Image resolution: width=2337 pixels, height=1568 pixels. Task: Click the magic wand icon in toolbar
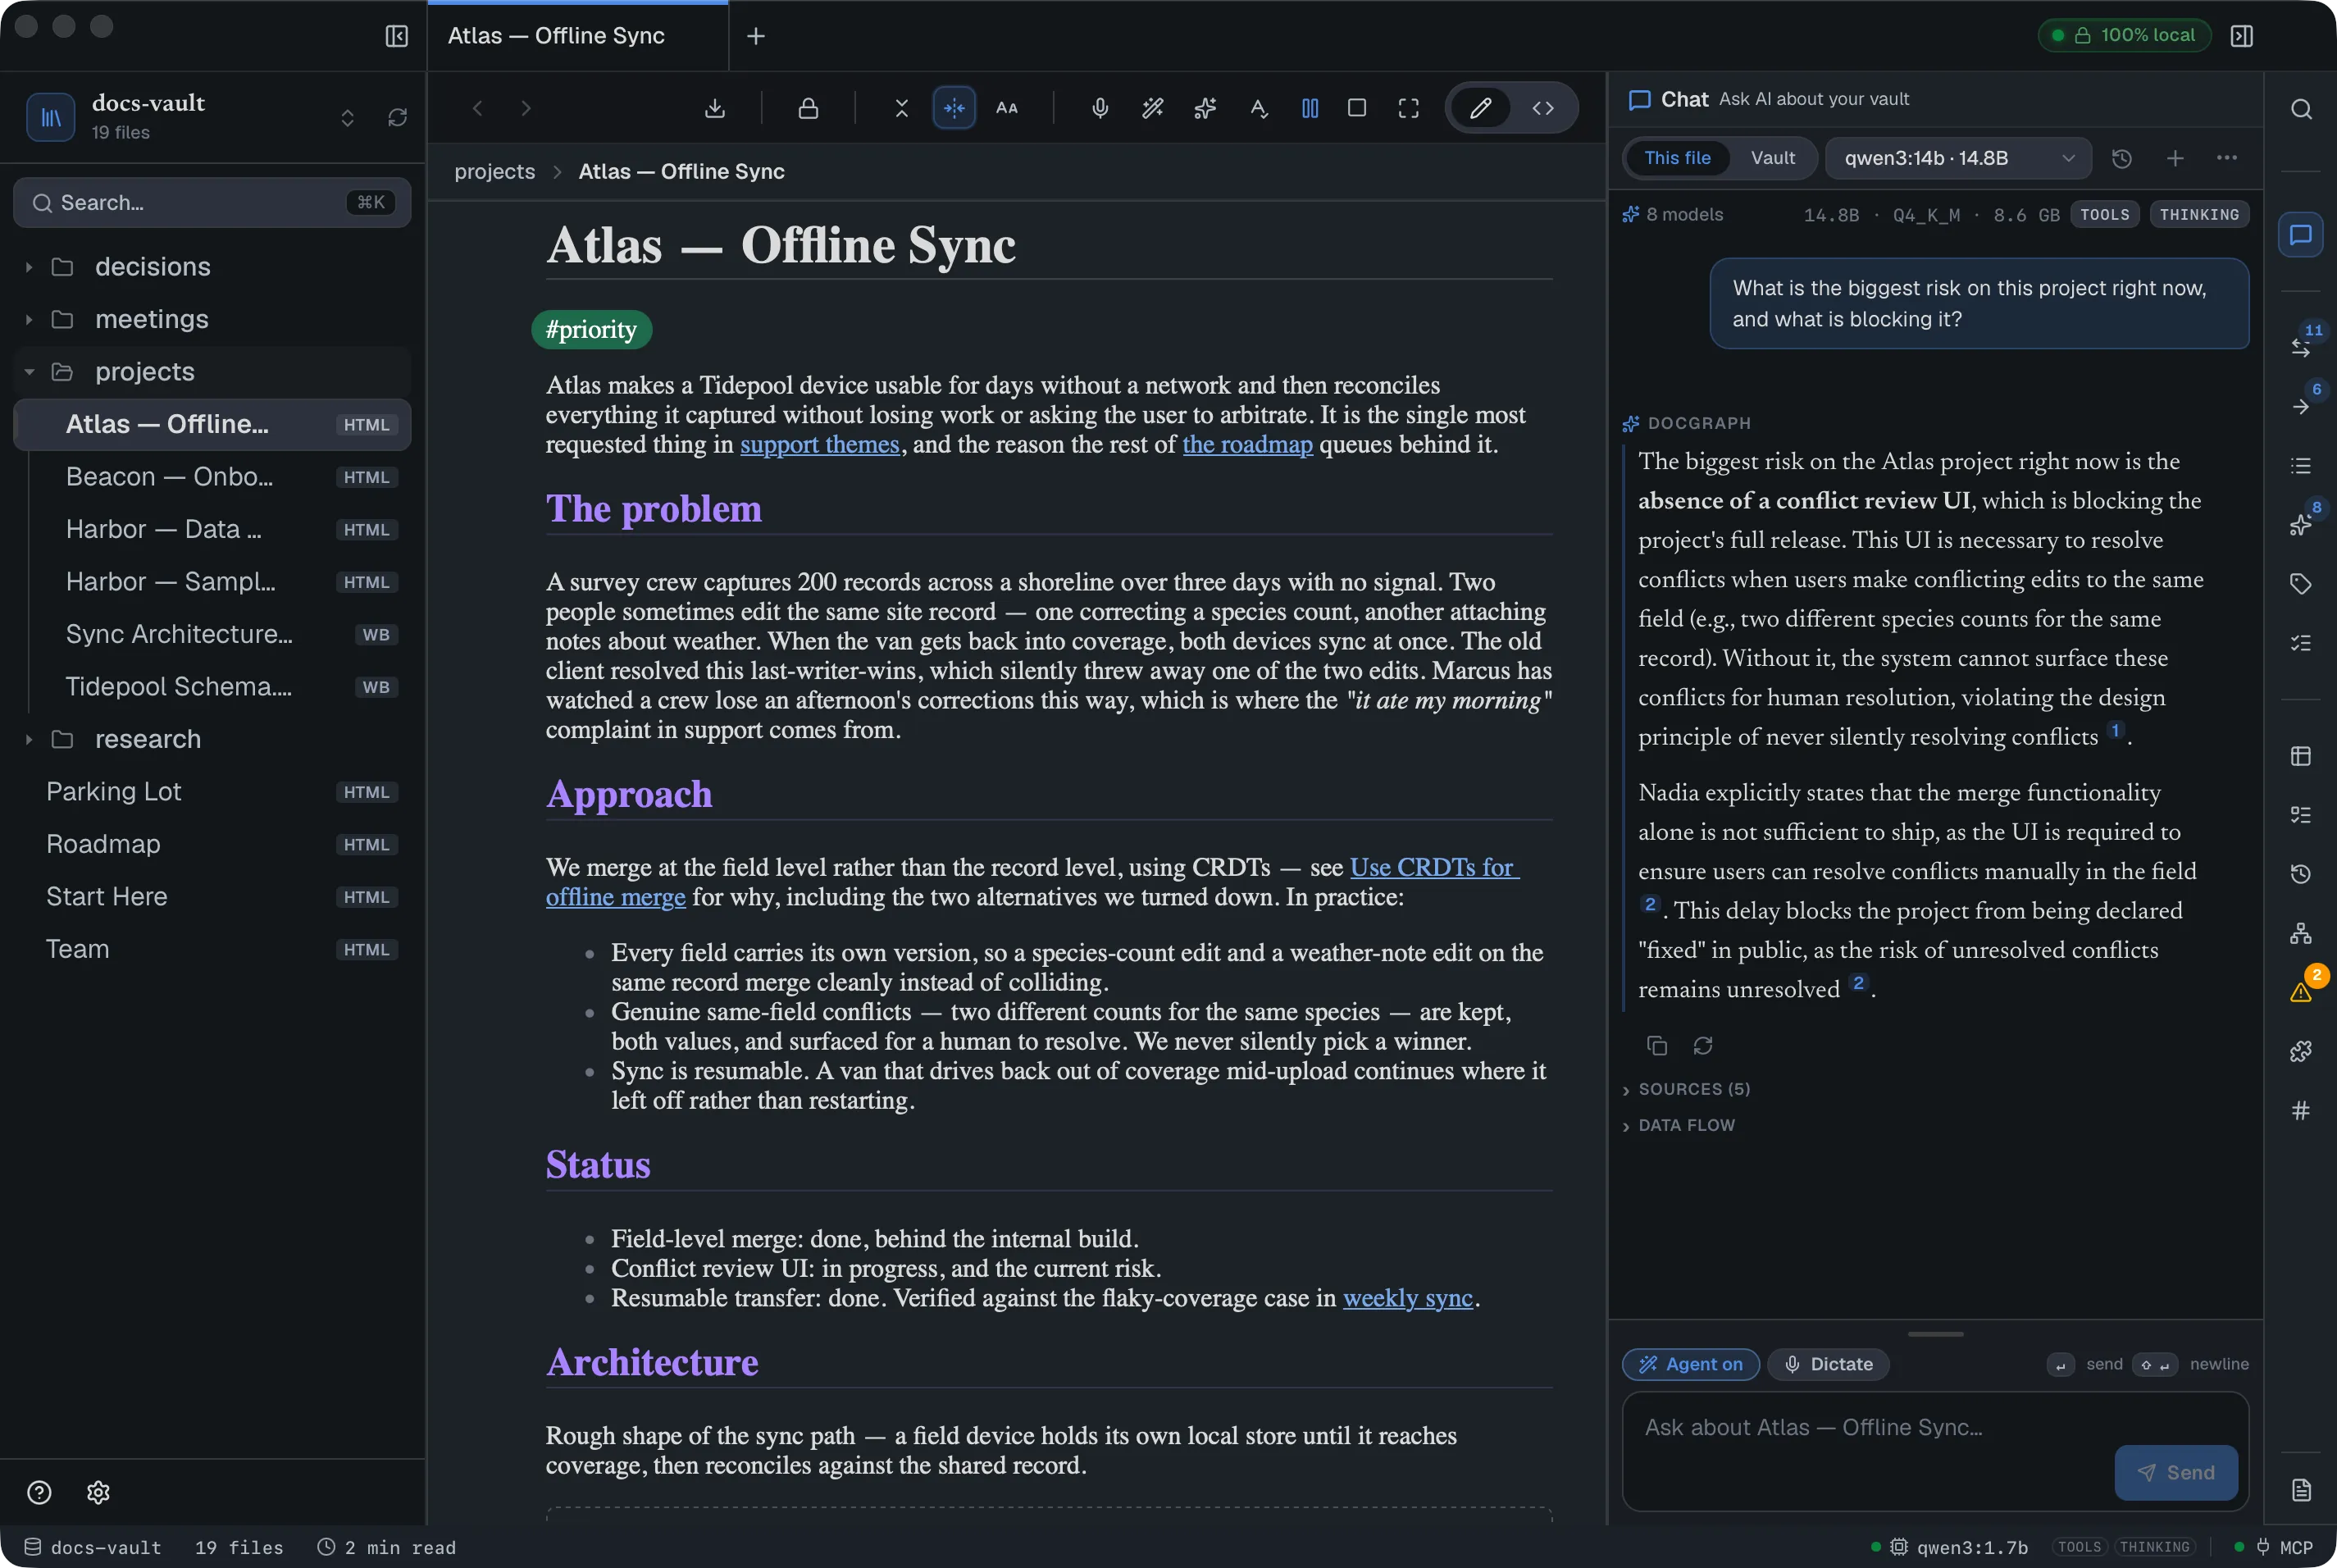coord(1153,108)
